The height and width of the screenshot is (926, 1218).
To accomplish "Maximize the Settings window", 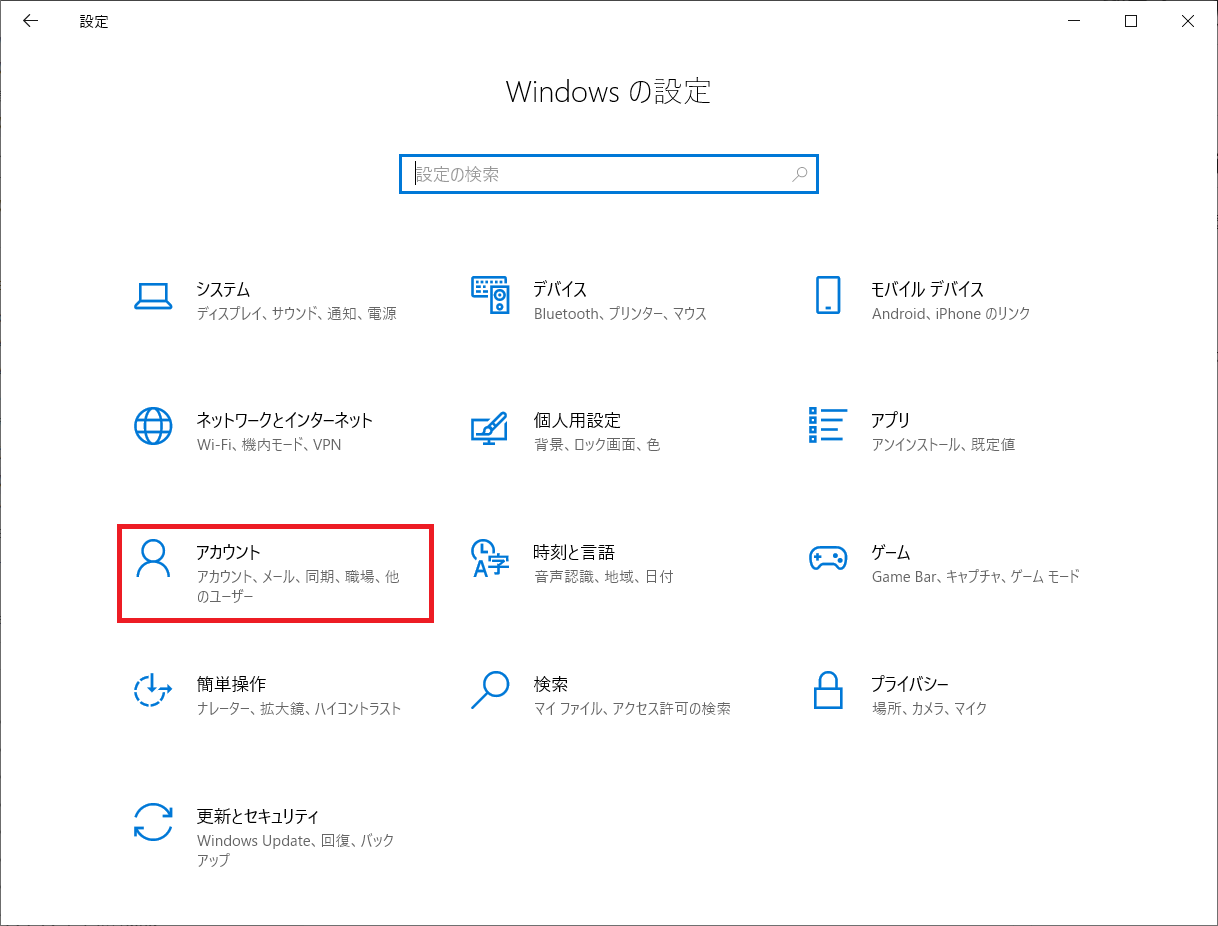I will pos(1131,21).
